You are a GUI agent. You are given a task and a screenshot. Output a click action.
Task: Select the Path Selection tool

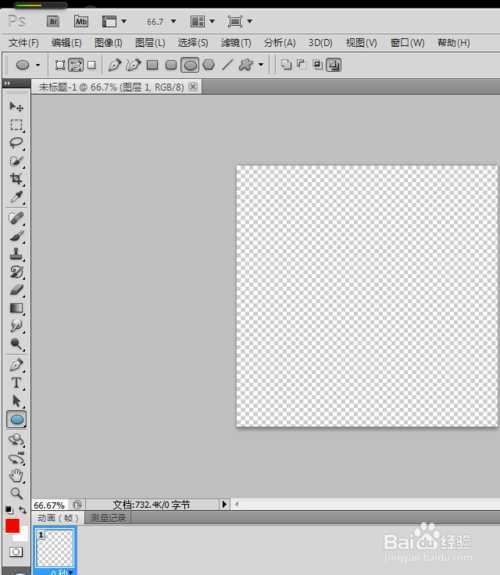16,401
